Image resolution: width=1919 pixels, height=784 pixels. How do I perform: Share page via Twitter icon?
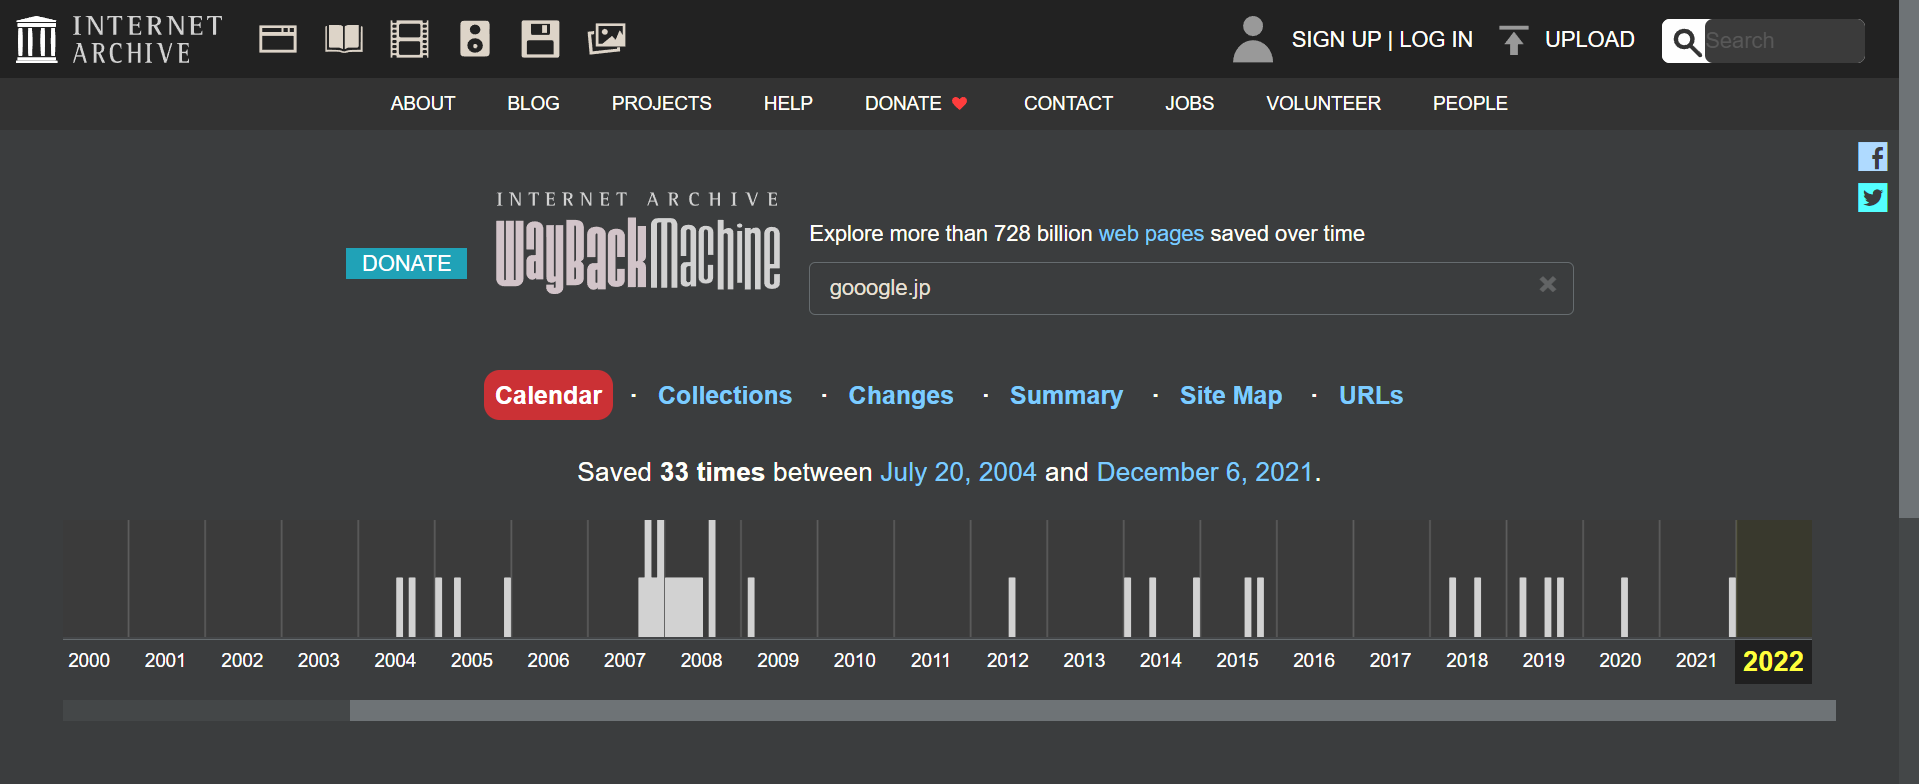[x=1872, y=197]
